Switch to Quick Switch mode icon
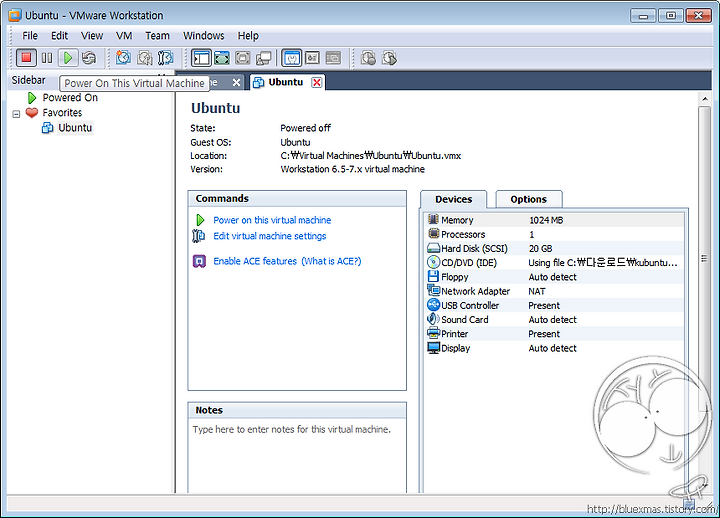The width and height of the screenshot is (720, 518). pyautogui.click(x=222, y=58)
